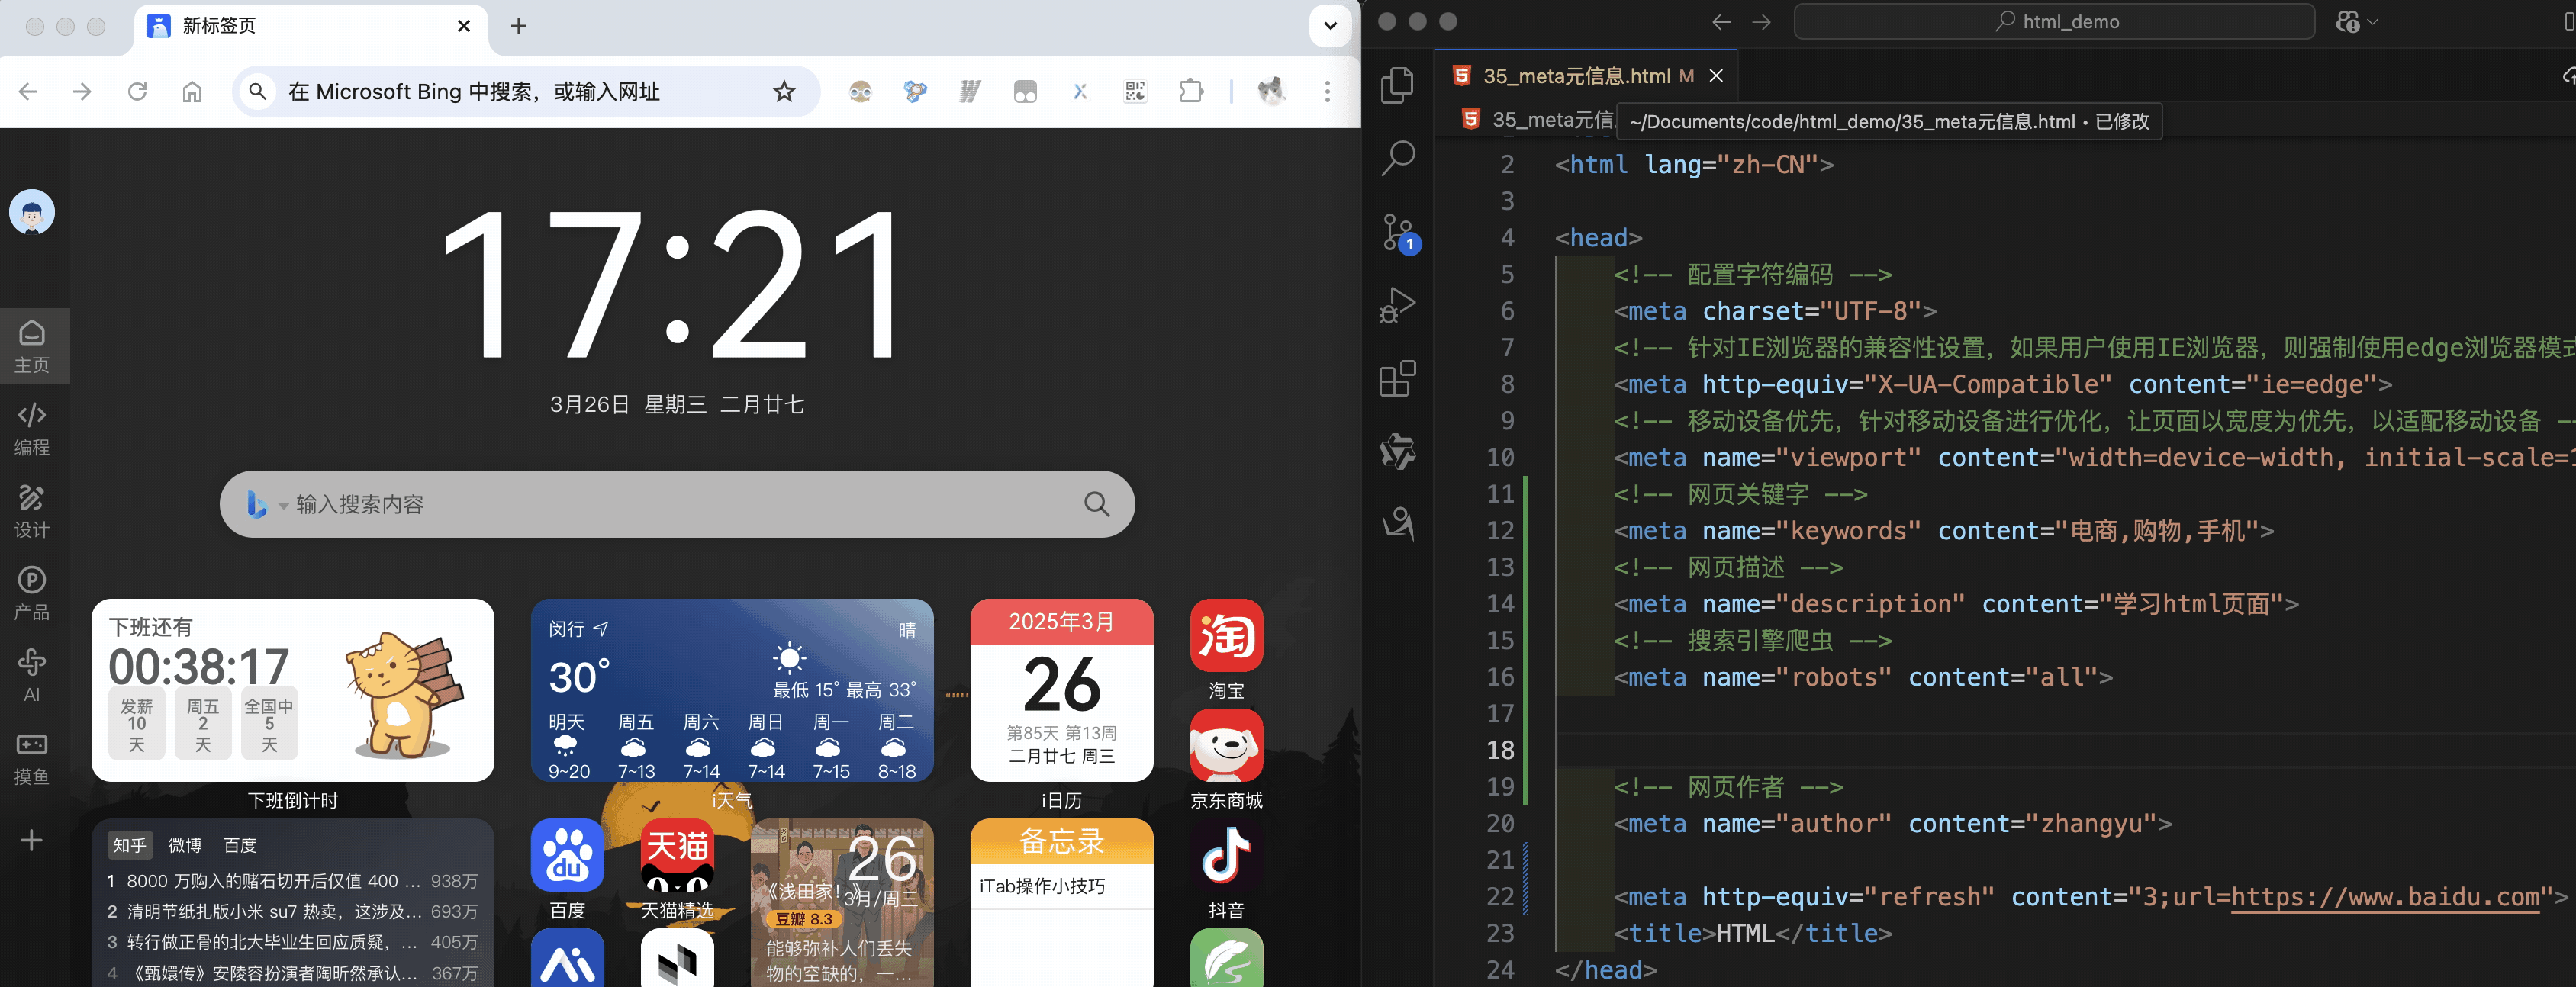2576x987 pixels.
Task: Open baidu.com link in code line 22
Action: [x=2385, y=897]
